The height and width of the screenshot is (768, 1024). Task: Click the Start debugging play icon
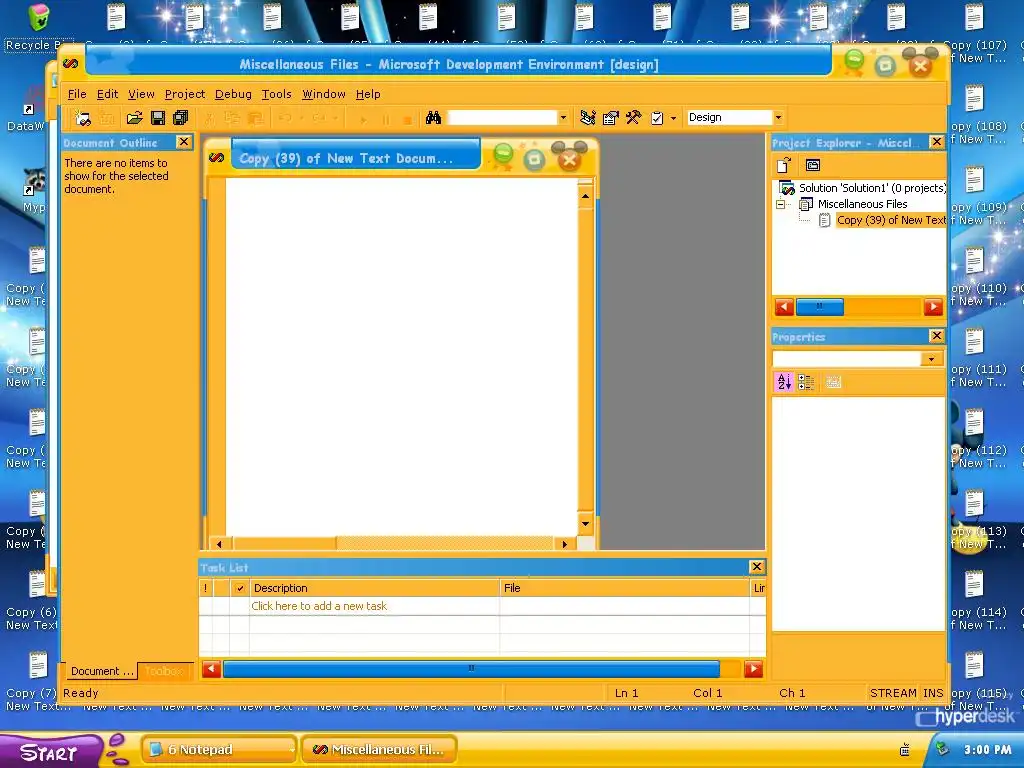click(363, 120)
